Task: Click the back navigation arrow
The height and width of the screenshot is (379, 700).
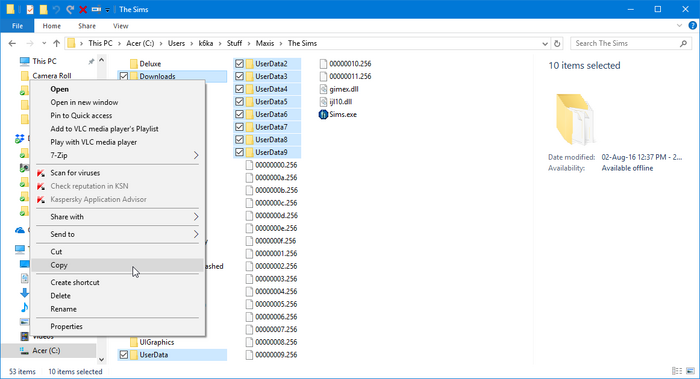Action: pos(12,43)
